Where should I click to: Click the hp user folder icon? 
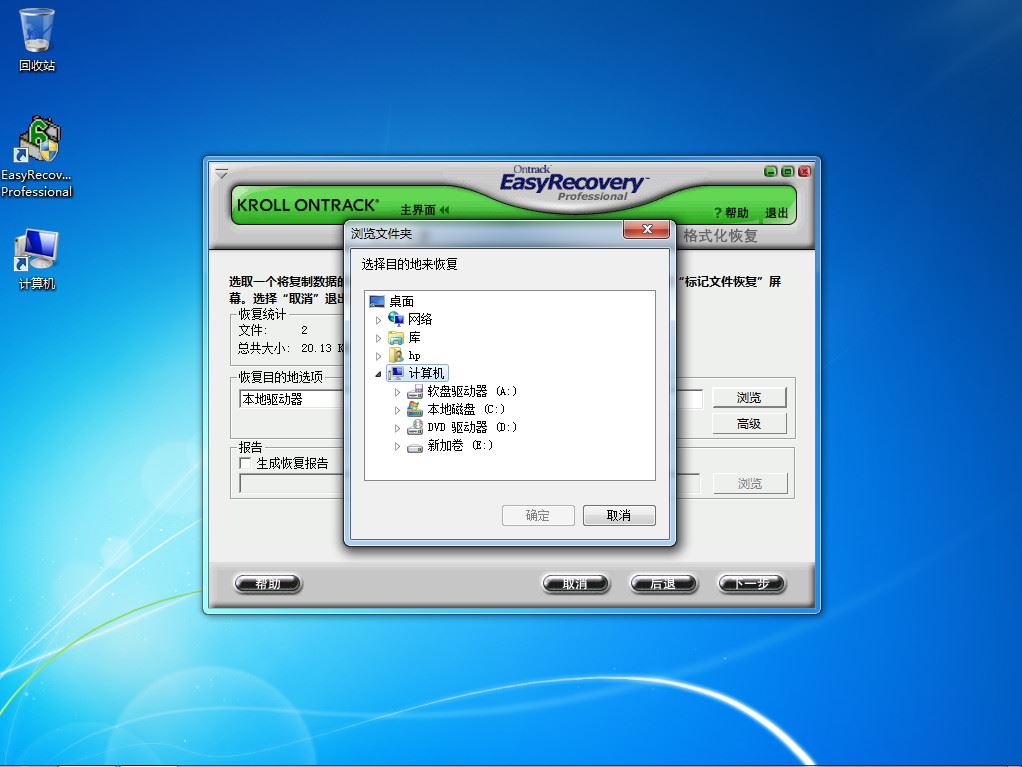(396, 355)
